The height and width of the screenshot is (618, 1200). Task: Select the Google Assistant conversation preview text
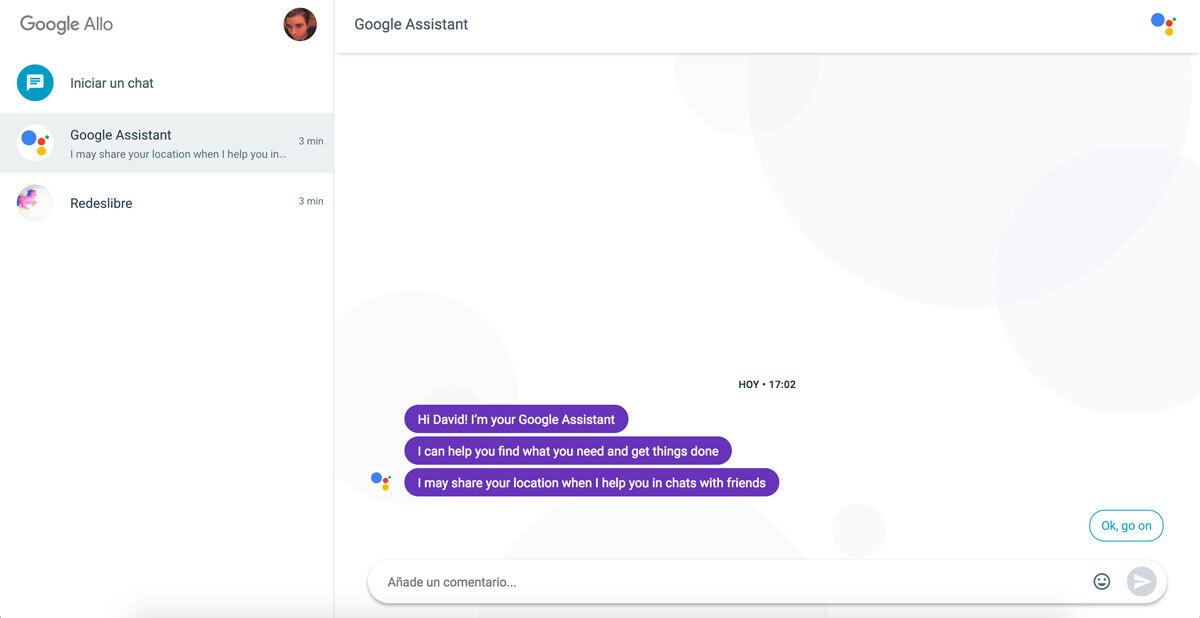tap(178, 154)
